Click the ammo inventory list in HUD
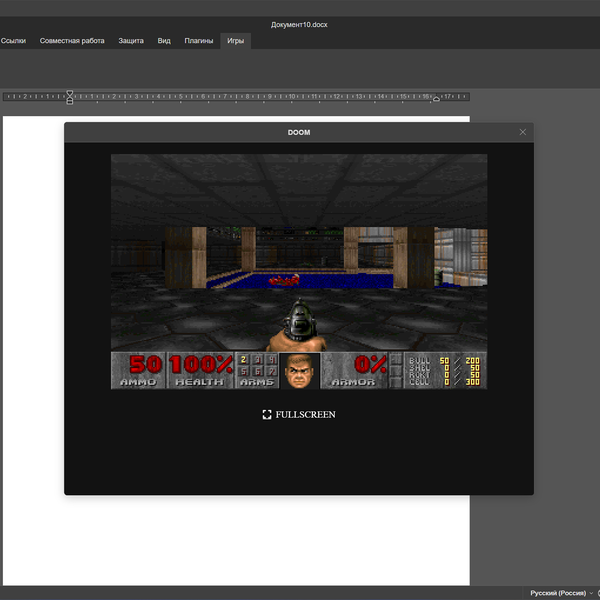This screenshot has width=600, height=600. (445, 370)
